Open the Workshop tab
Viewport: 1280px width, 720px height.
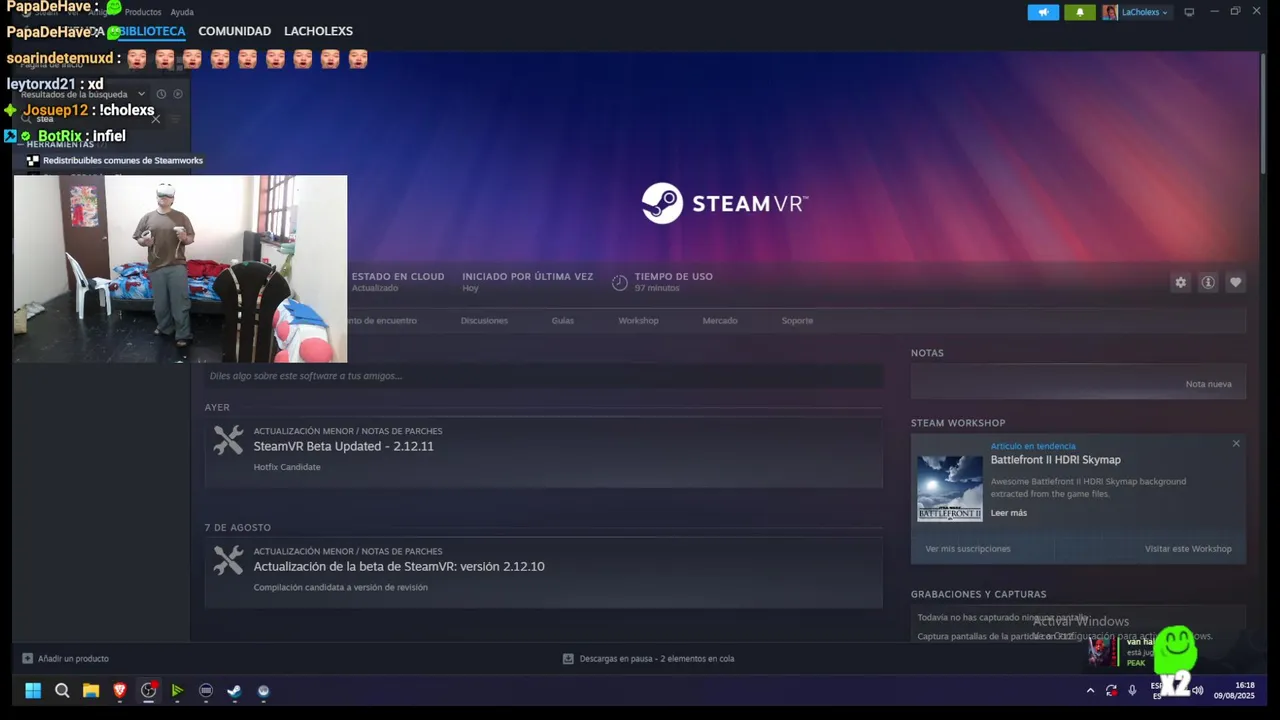(x=638, y=321)
